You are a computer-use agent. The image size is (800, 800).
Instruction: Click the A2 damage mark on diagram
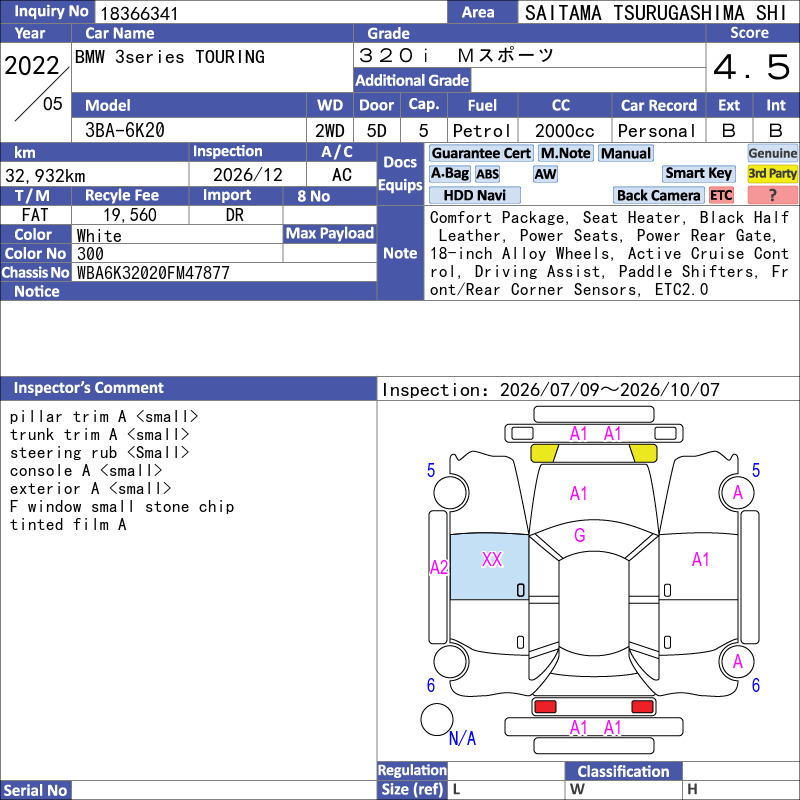click(x=439, y=567)
